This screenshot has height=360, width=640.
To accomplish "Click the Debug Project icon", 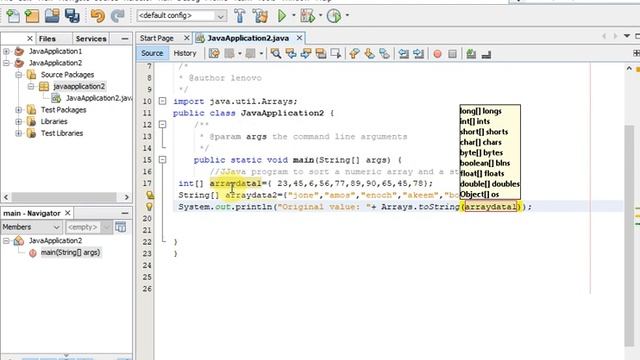I will [307, 16].
